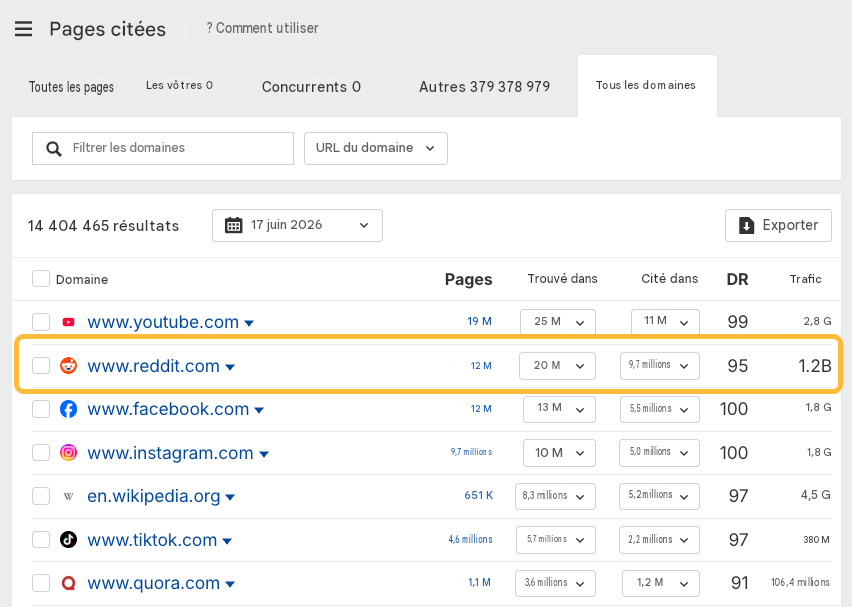Expand Instagram's 10 M Trouvé dans dropdown
Screen dimensions: 852x607
pos(559,453)
